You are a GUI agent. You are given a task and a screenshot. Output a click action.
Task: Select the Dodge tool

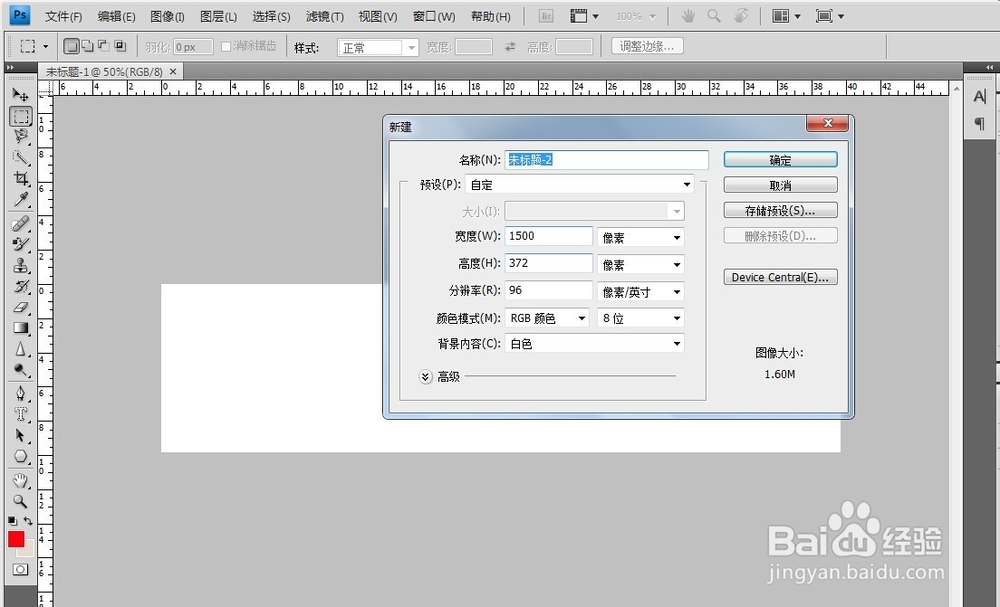click(20, 370)
